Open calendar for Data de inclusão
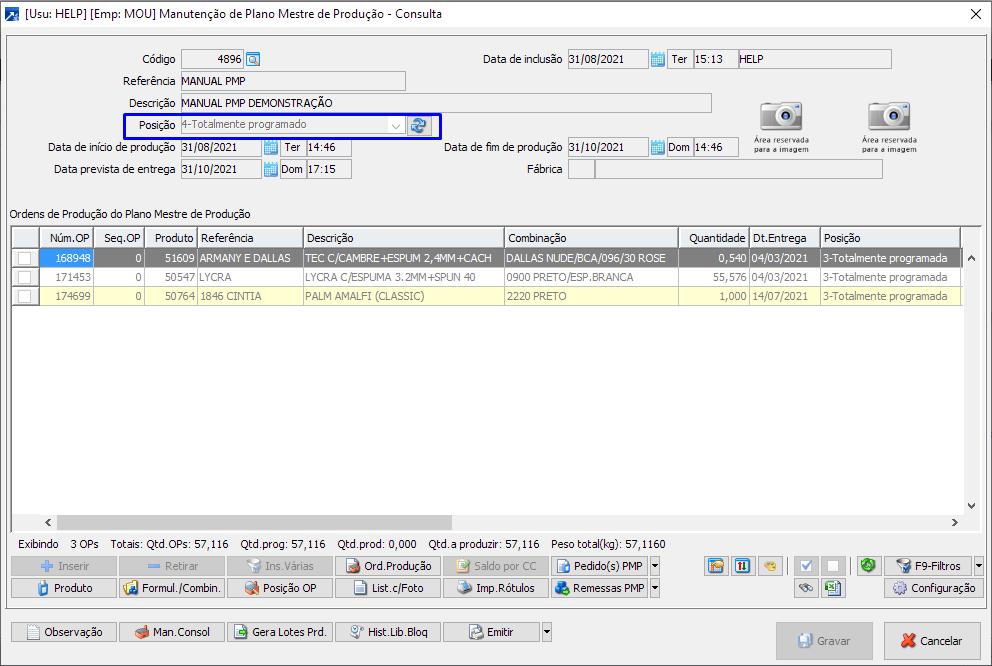 (x=658, y=59)
